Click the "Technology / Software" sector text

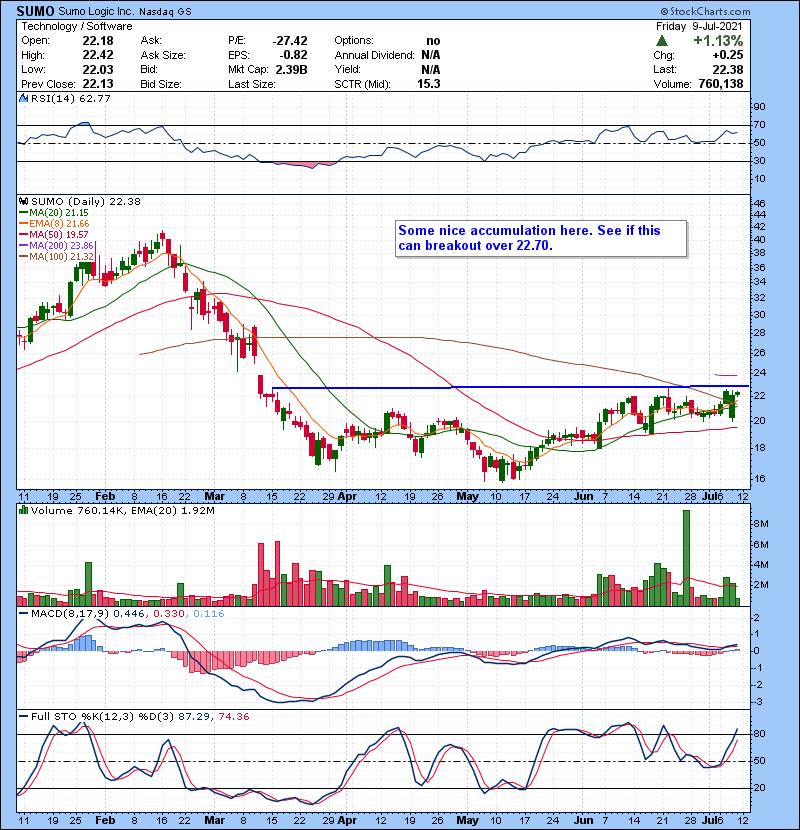point(77,26)
